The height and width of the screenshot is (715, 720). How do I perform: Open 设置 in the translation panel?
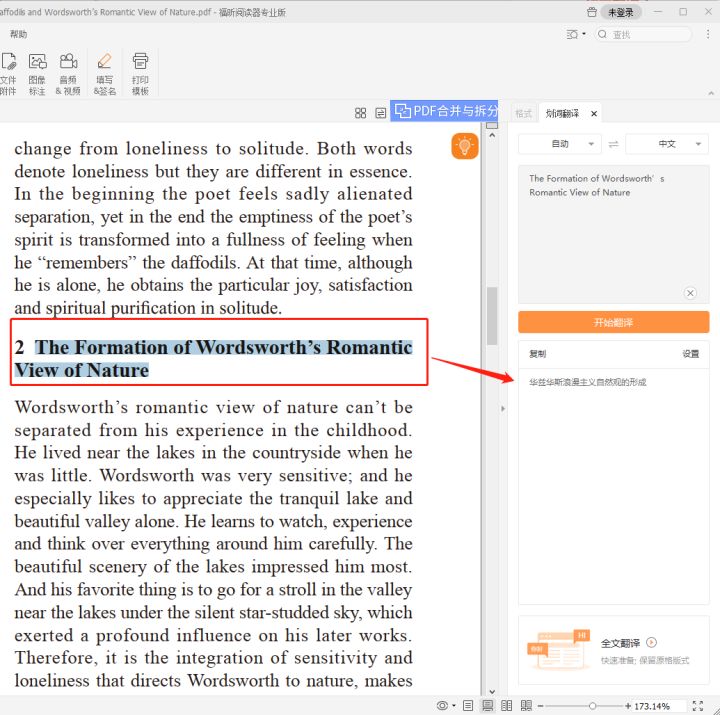click(691, 354)
